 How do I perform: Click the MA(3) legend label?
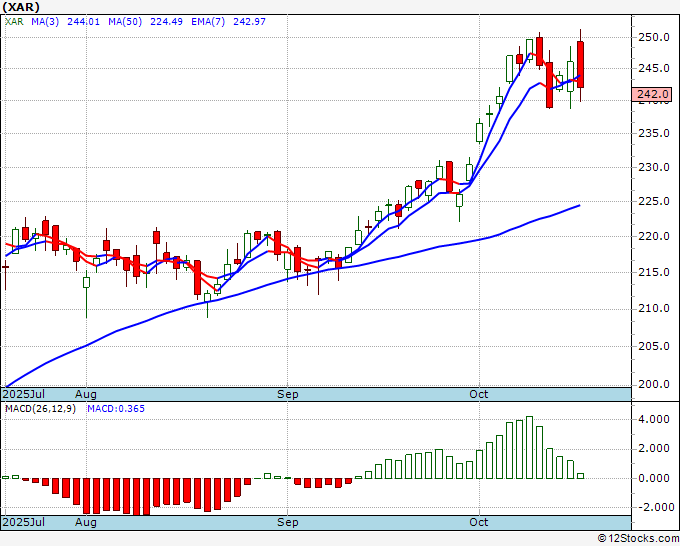point(45,21)
